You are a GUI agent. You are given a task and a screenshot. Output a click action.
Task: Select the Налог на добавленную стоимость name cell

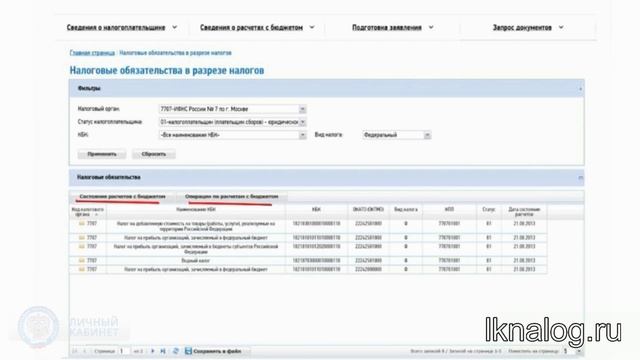click(196, 227)
